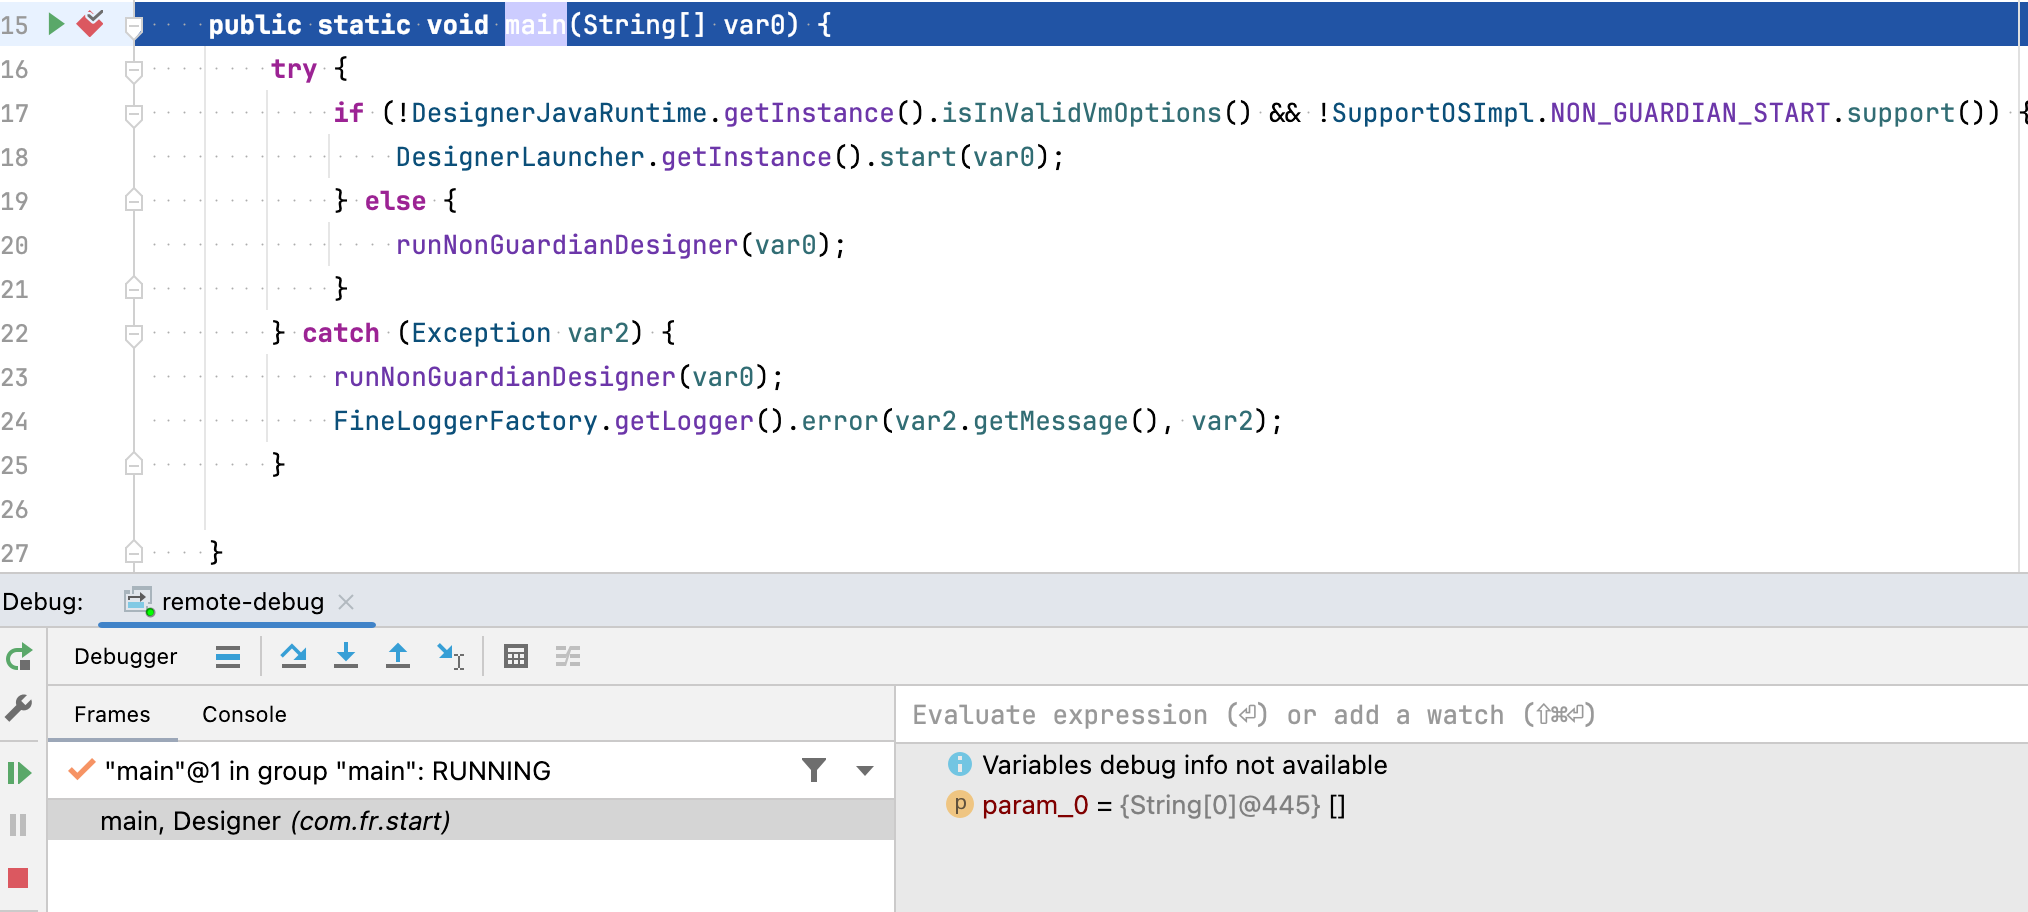Select the param_0 variable row
Image resolution: width=2028 pixels, height=912 pixels.
pyautogui.click(x=1146, y=805)
